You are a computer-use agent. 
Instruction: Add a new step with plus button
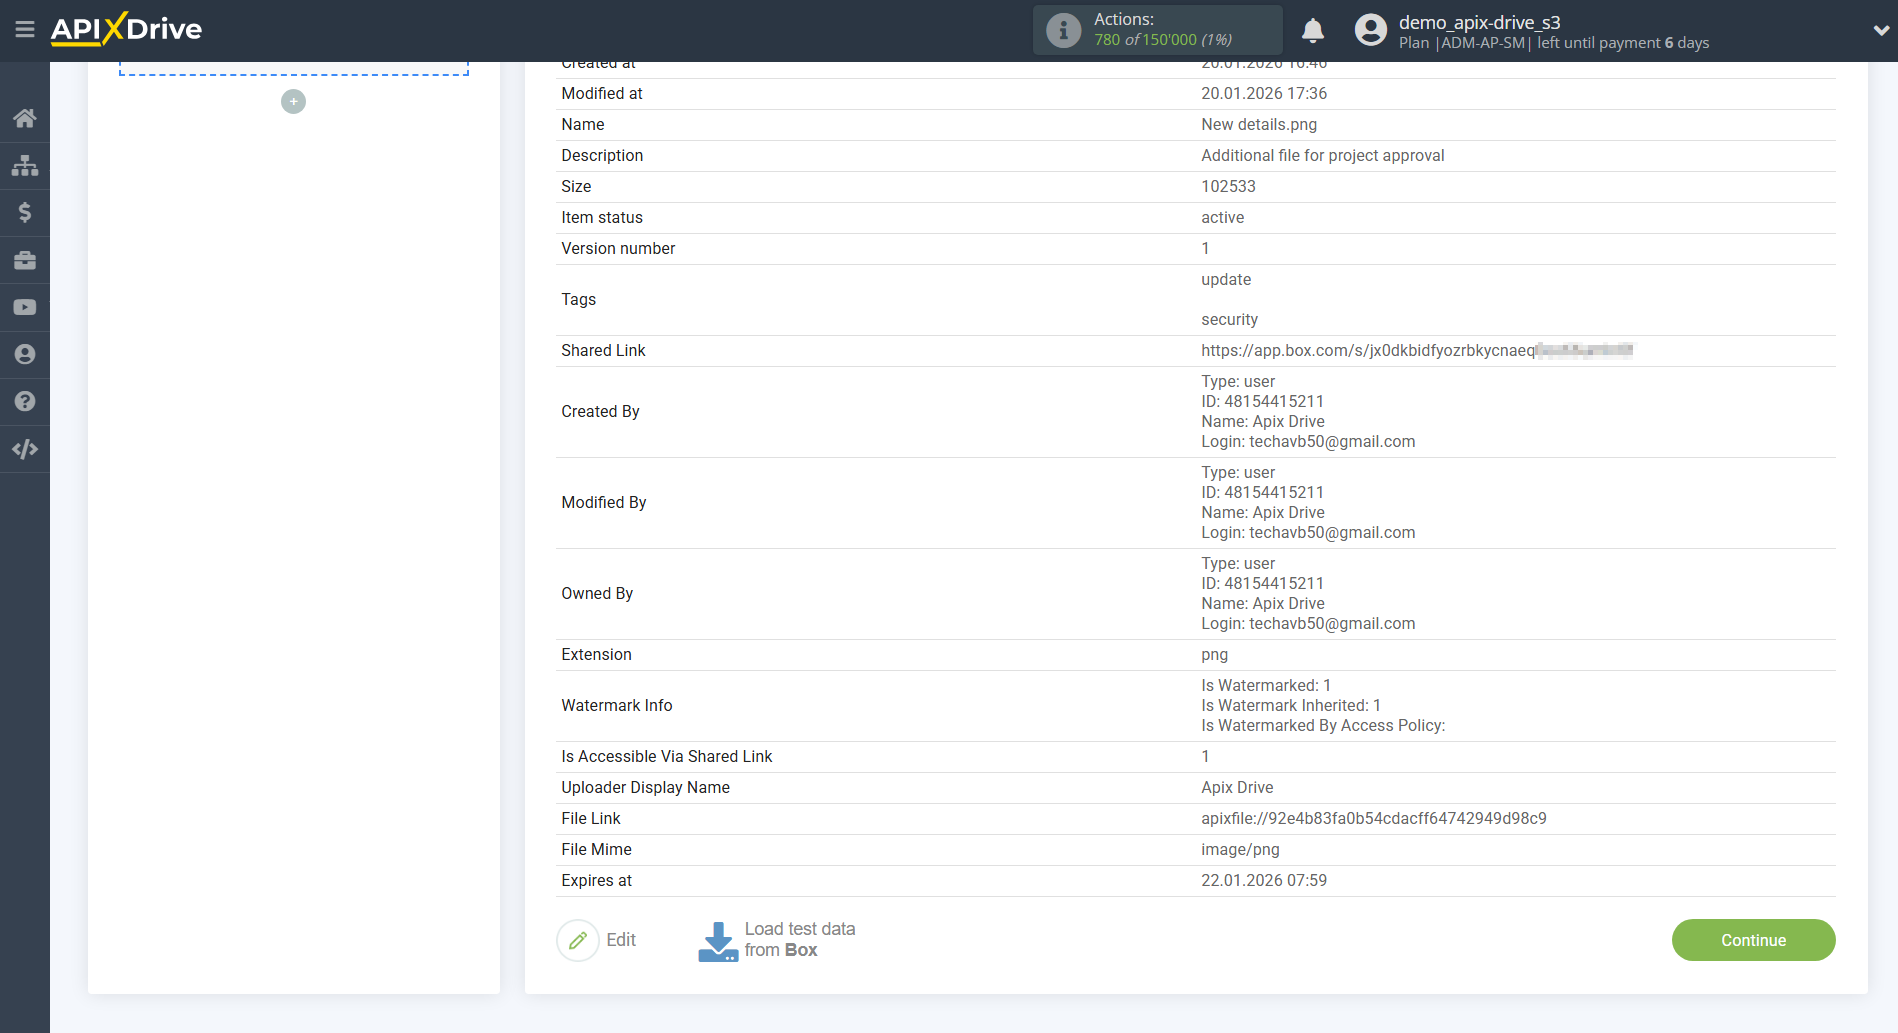click(293, 102)
